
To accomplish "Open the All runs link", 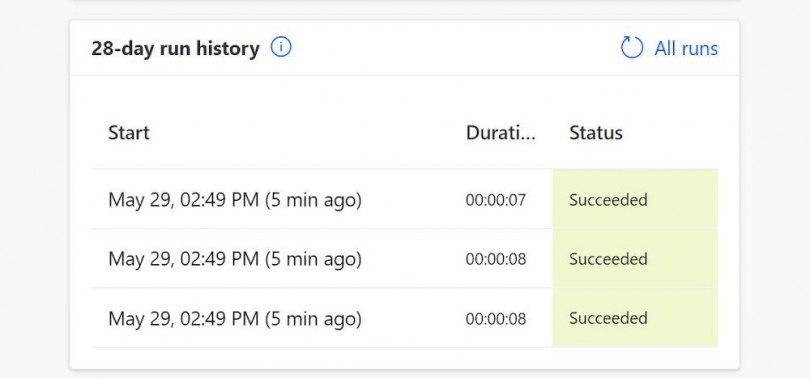I will tap(686, 49).
